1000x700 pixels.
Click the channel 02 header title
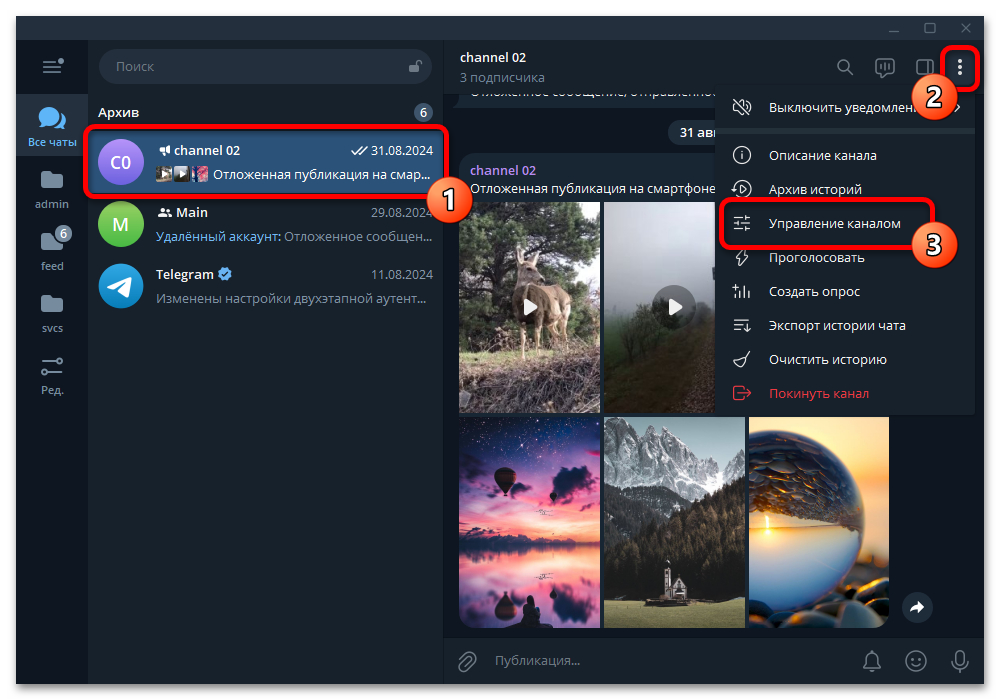pos(493,57)
